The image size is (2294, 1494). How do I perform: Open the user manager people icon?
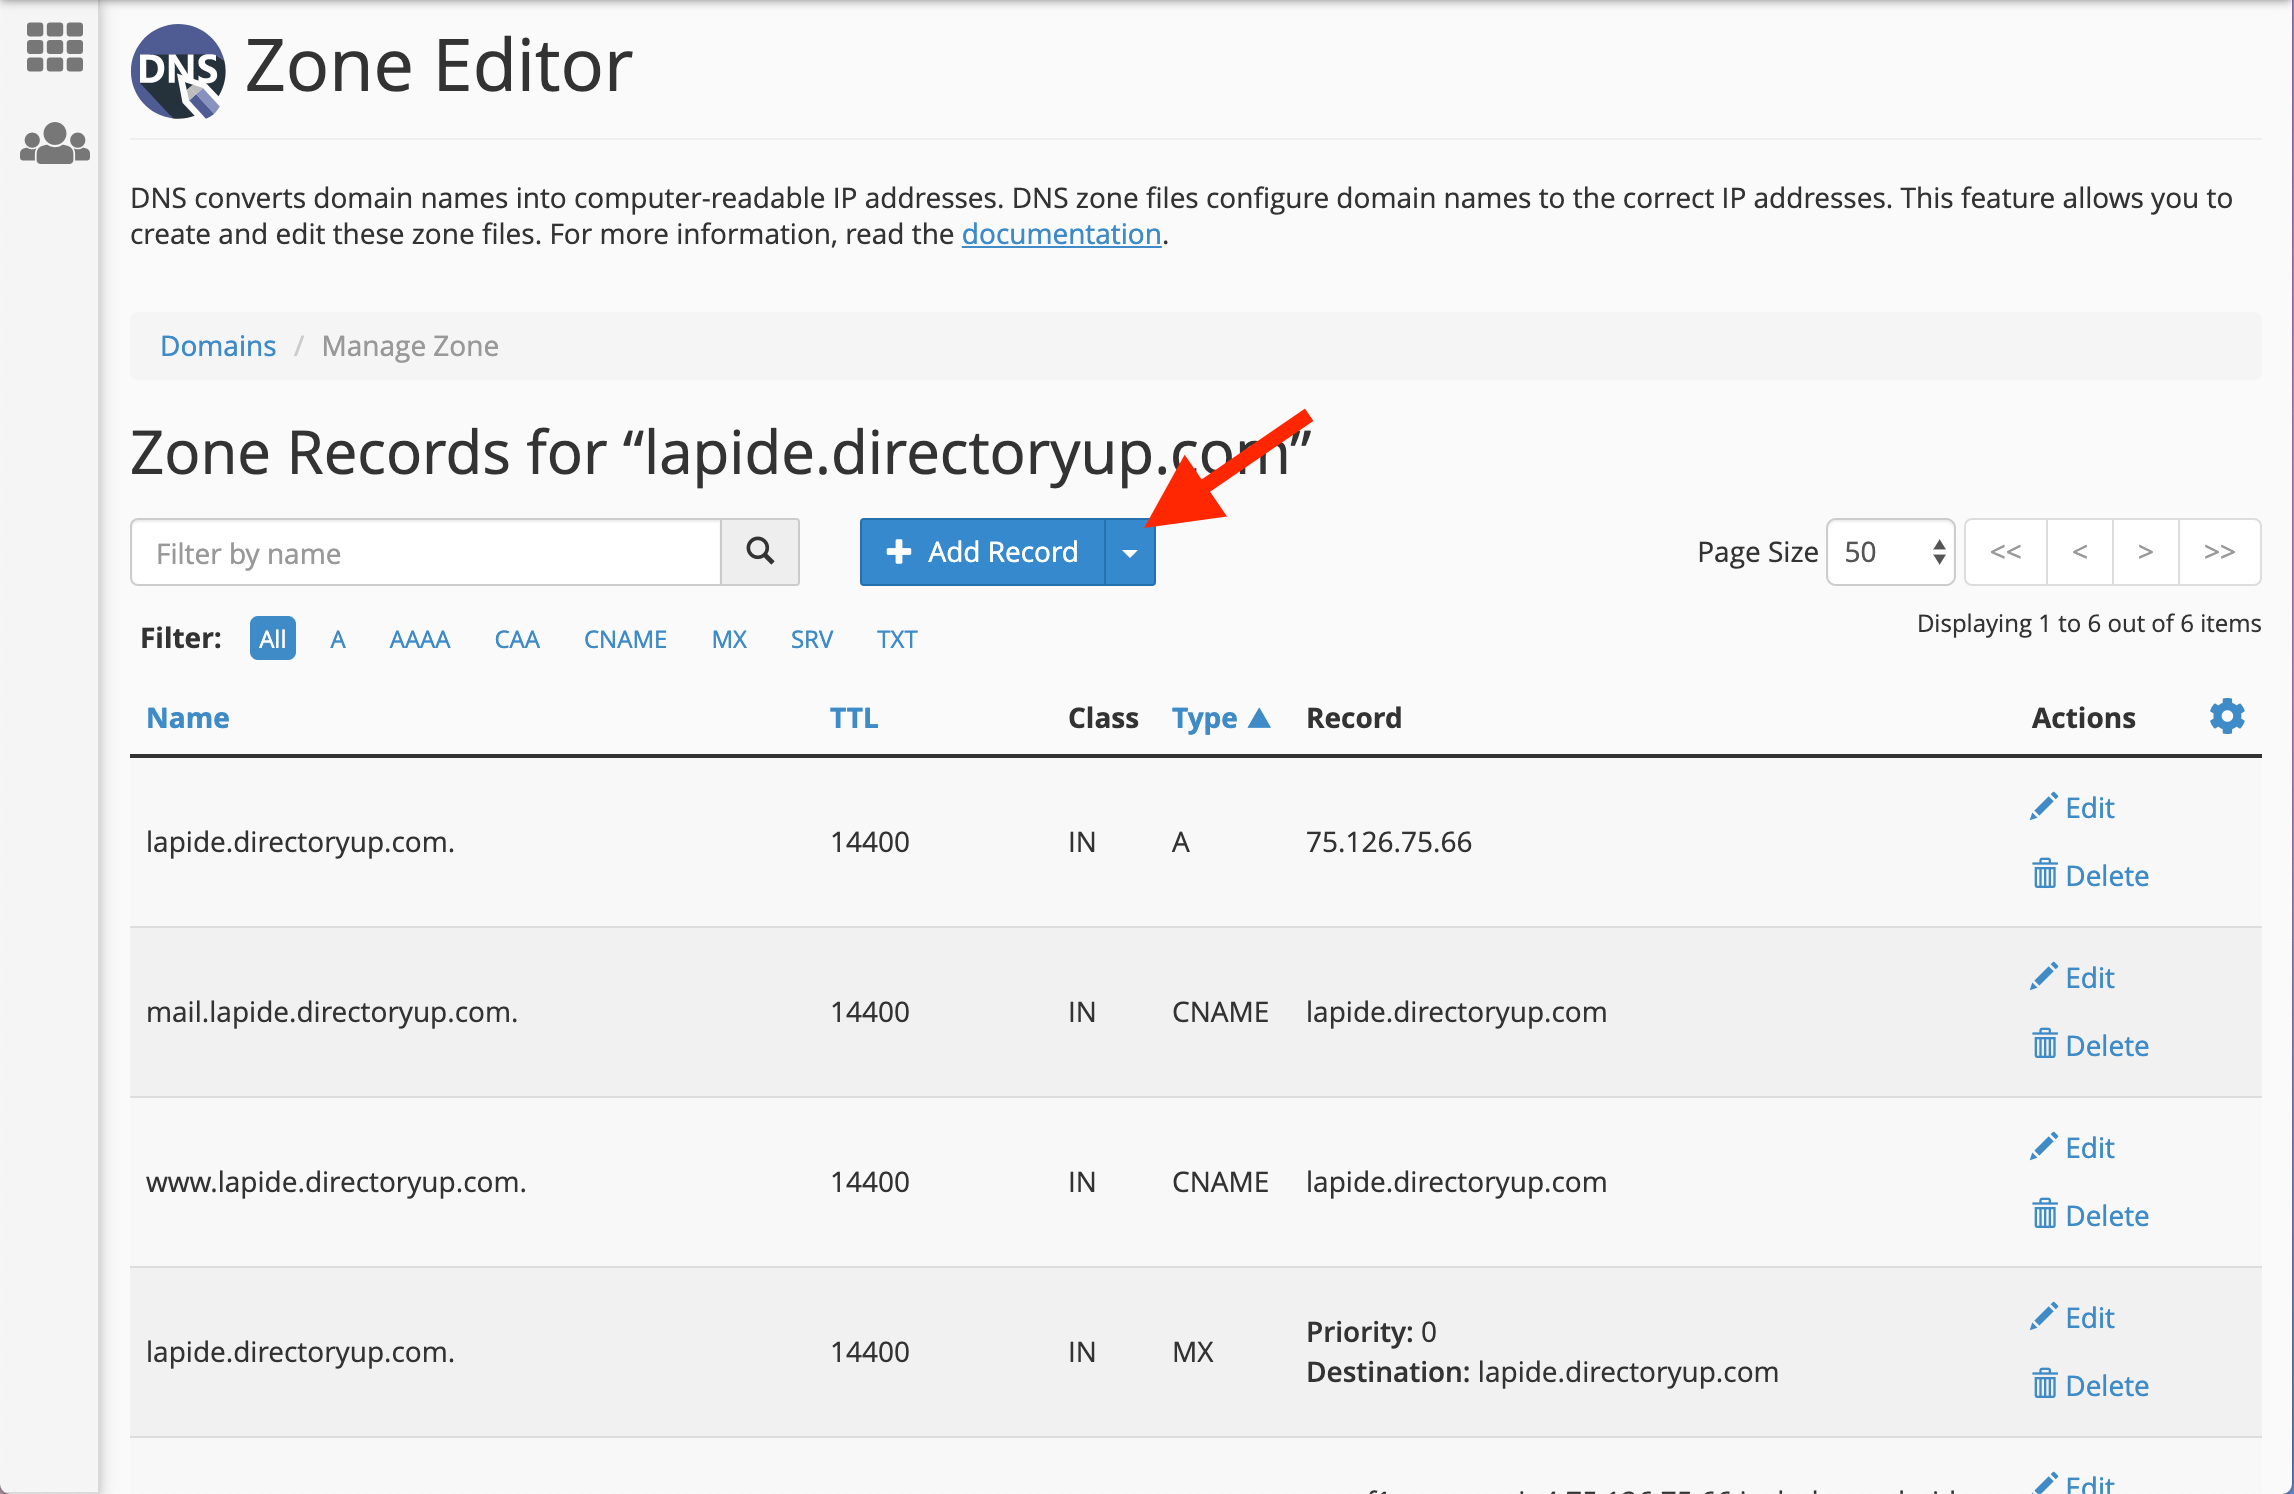point(54,143)
